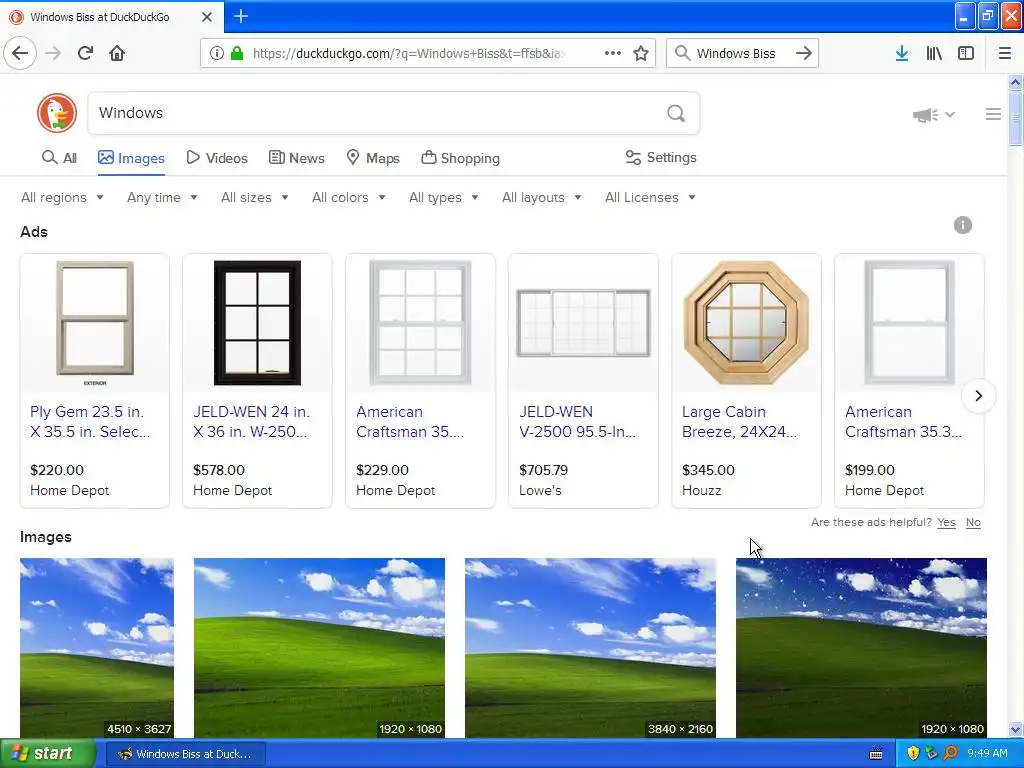Click the browser forward arrow
1024x768 pixels.
[x=53, y=53]
